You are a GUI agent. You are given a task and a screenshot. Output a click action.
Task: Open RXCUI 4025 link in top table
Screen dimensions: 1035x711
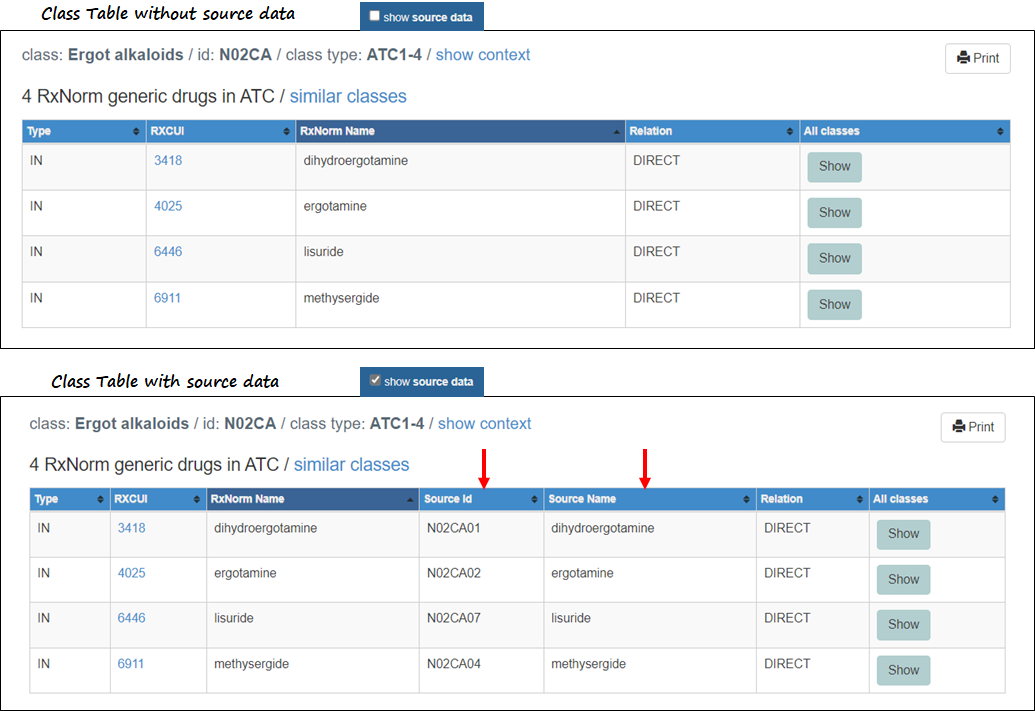(168, 206)
